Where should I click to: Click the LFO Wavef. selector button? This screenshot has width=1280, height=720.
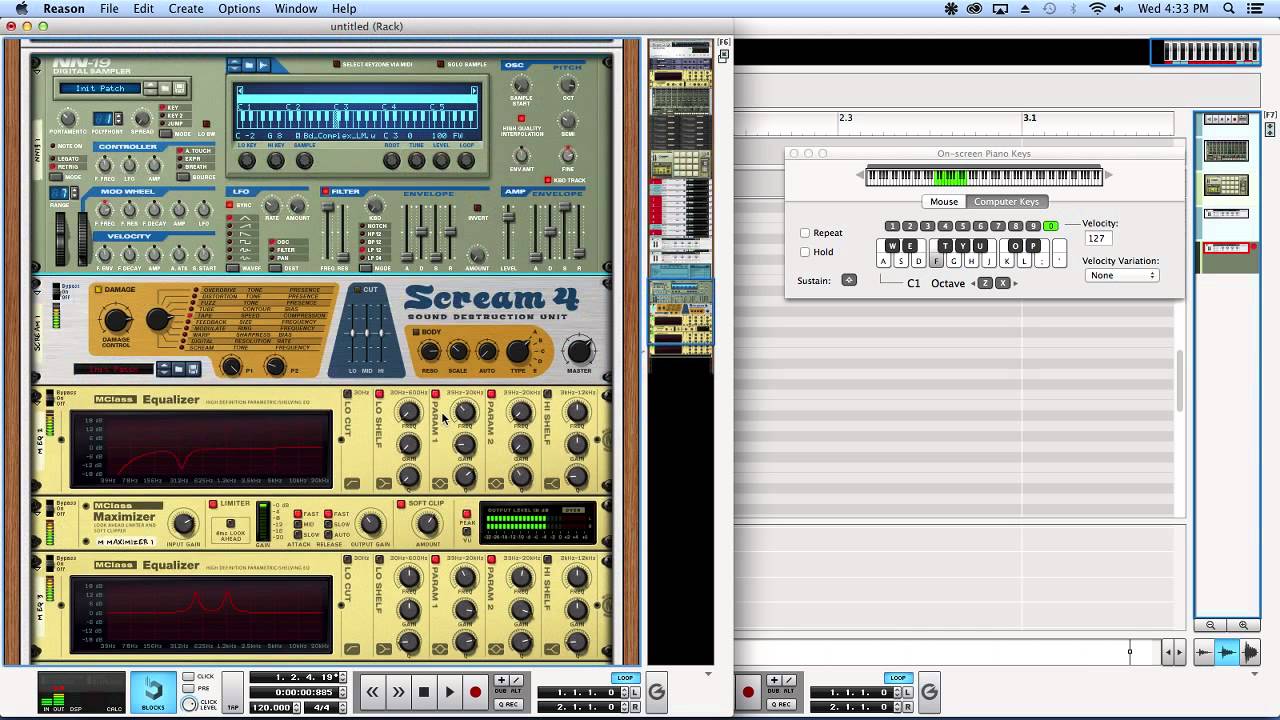point(232,267)
